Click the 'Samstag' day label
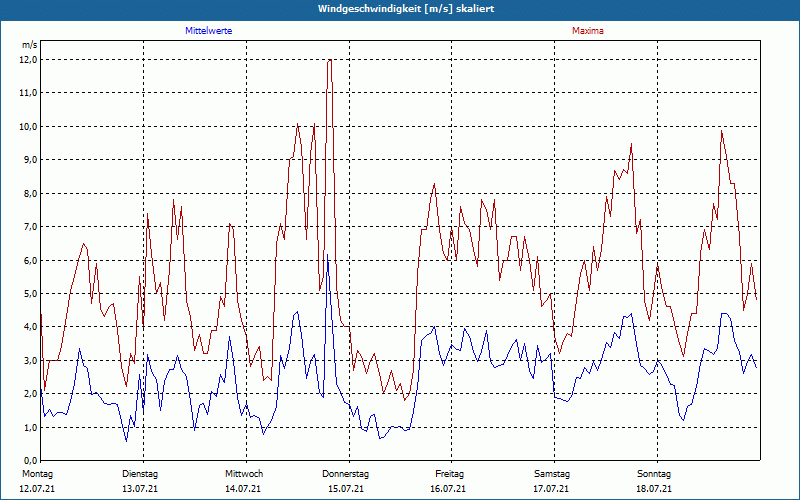This screenshot has height=500, width=800. point(552,474)
